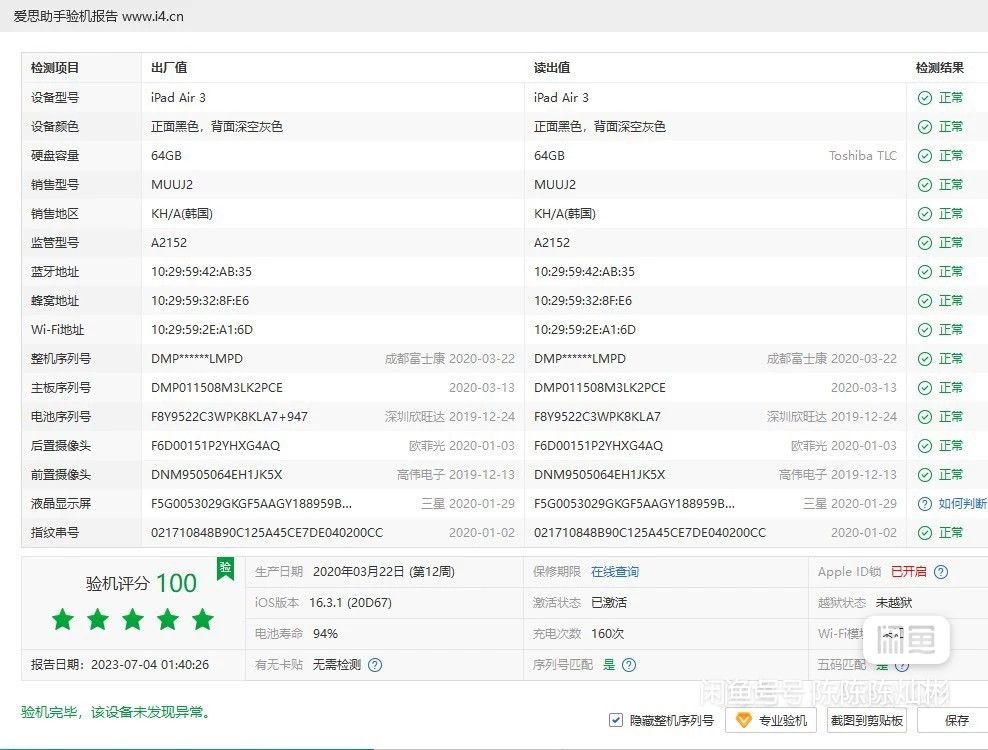988x750 pixels.
Task: Click the 爱思助手验机报告 www.i4.cn title
Action: (98, 16)
